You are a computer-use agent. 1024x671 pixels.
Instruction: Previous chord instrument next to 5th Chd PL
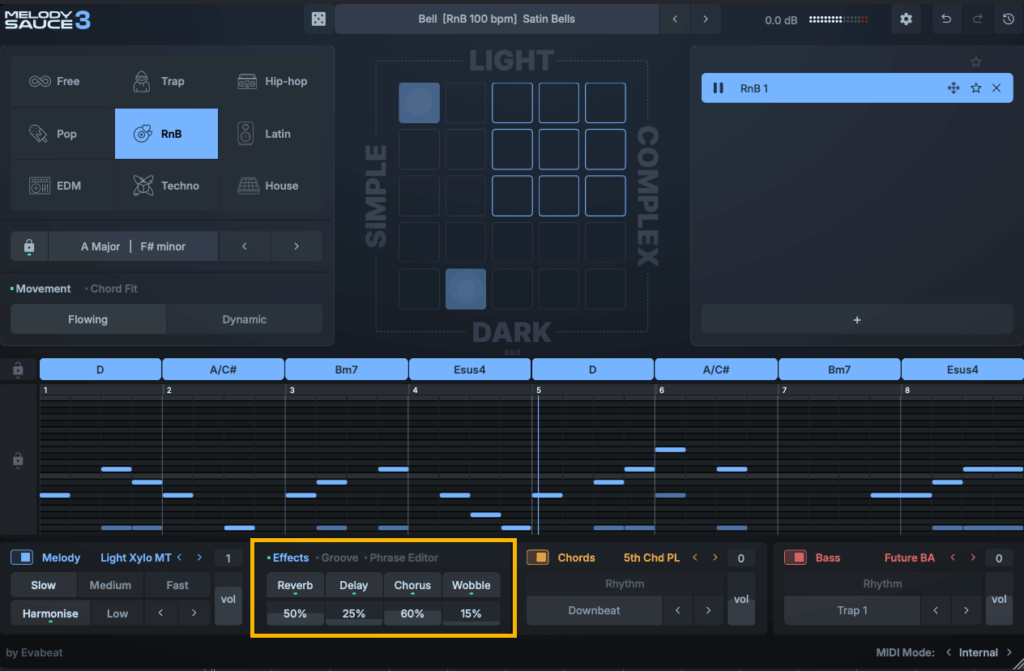tap(695, 557)
